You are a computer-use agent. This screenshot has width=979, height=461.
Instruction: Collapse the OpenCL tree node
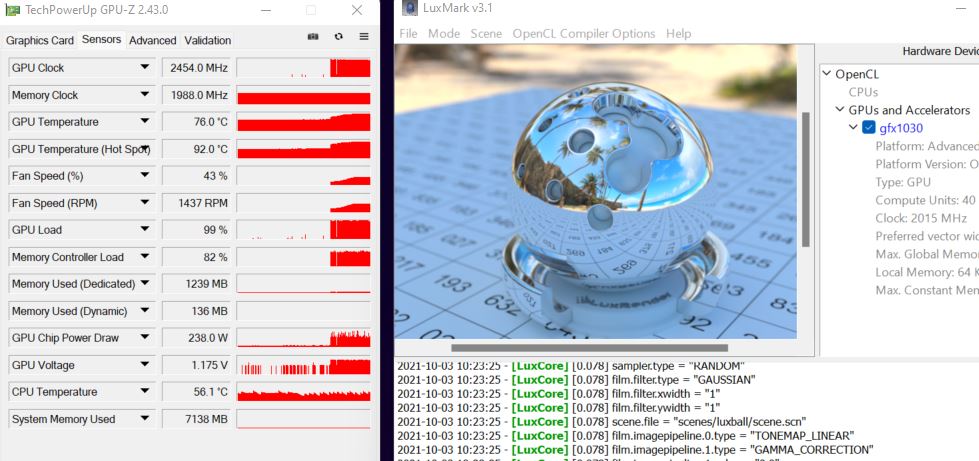pos(827,74)
